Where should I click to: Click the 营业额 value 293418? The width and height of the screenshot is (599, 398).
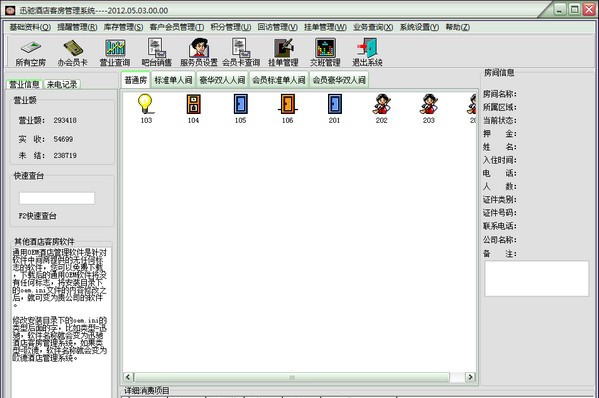[65, 120]
